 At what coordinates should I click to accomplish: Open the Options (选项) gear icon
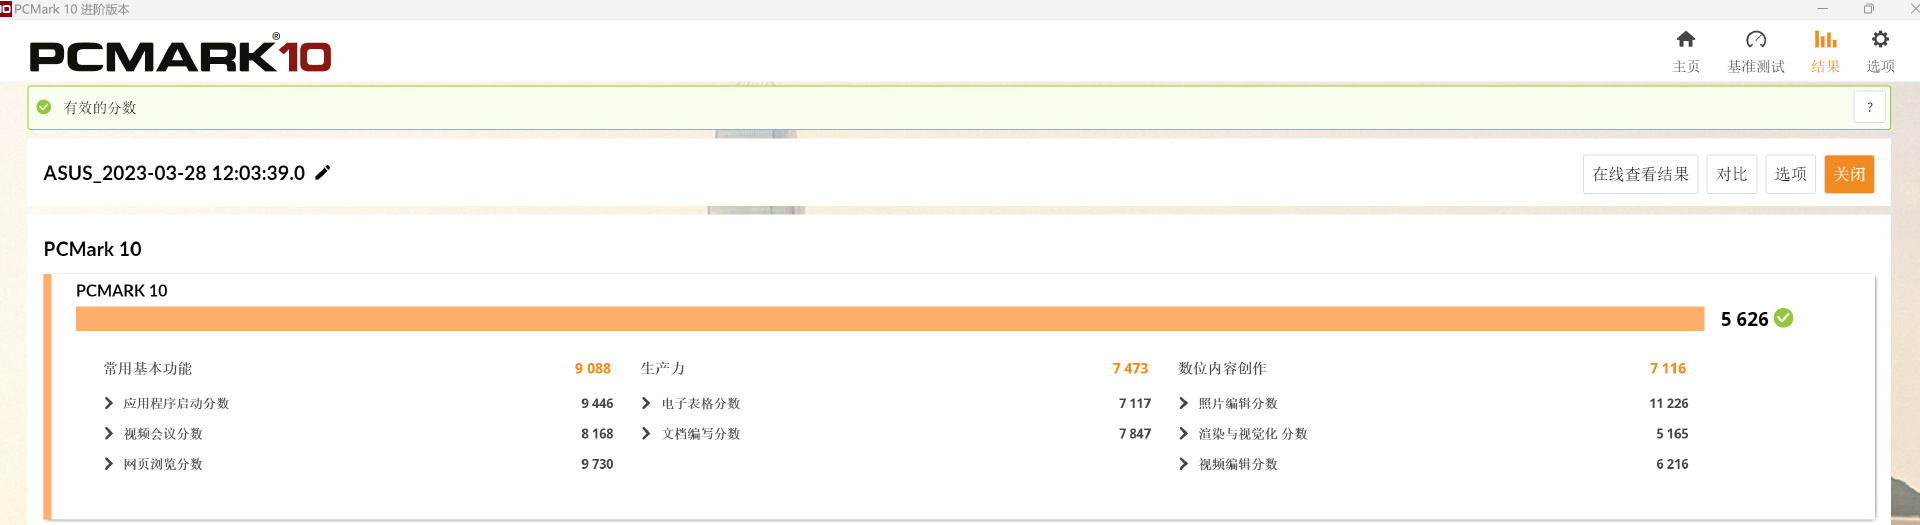[1880, 40]
